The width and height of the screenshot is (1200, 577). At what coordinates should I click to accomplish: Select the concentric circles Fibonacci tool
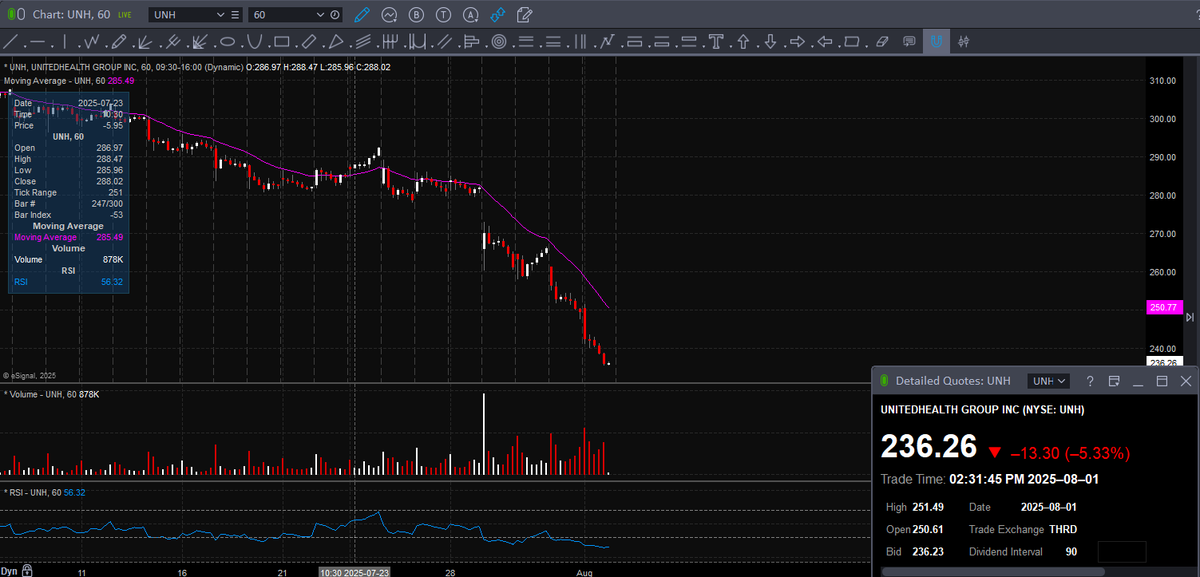(x=498, y=42)
